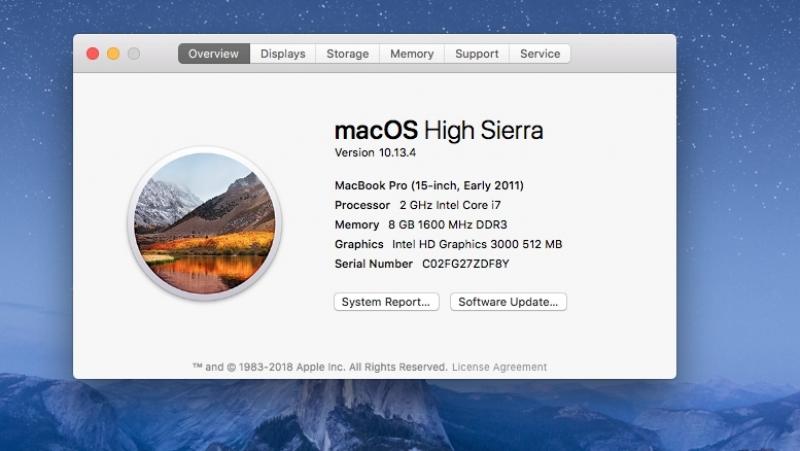
Task: Click the Processor value 2 GHz Intel Core i7
Action: point(450,205)
